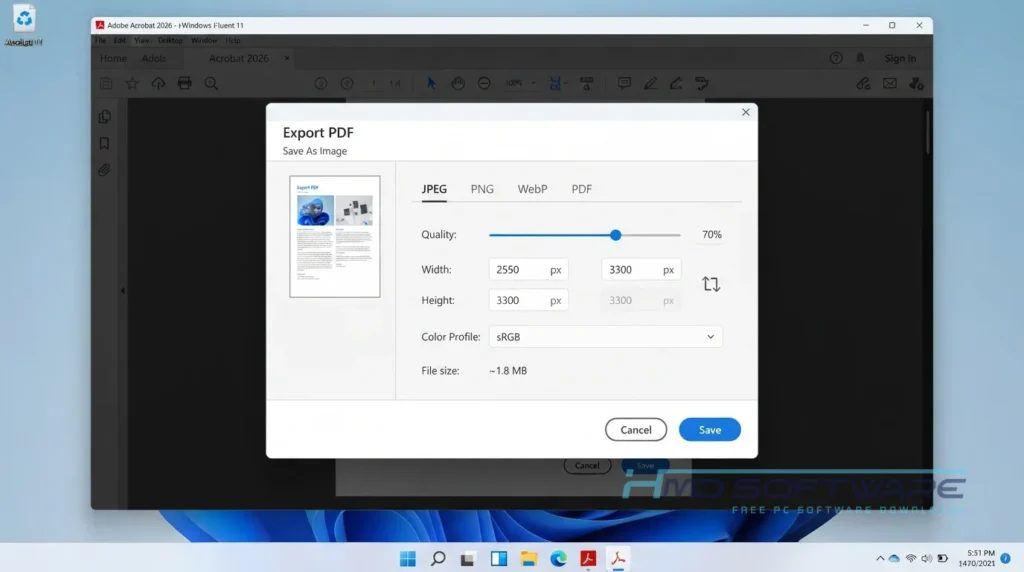Select the hand pan tool

458,84
